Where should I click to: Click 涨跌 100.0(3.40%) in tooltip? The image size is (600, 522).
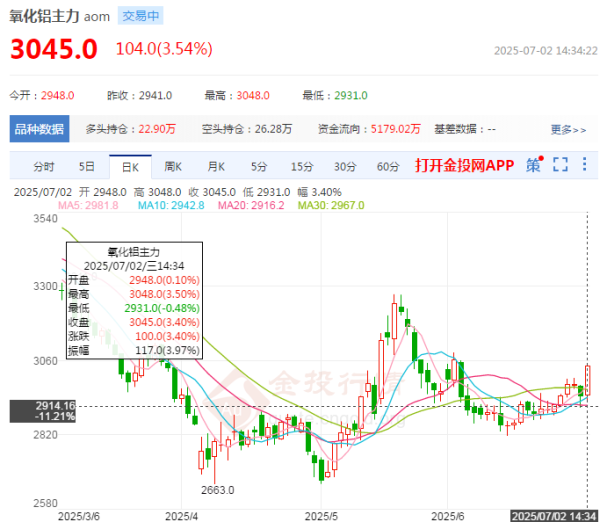(134, 336)
